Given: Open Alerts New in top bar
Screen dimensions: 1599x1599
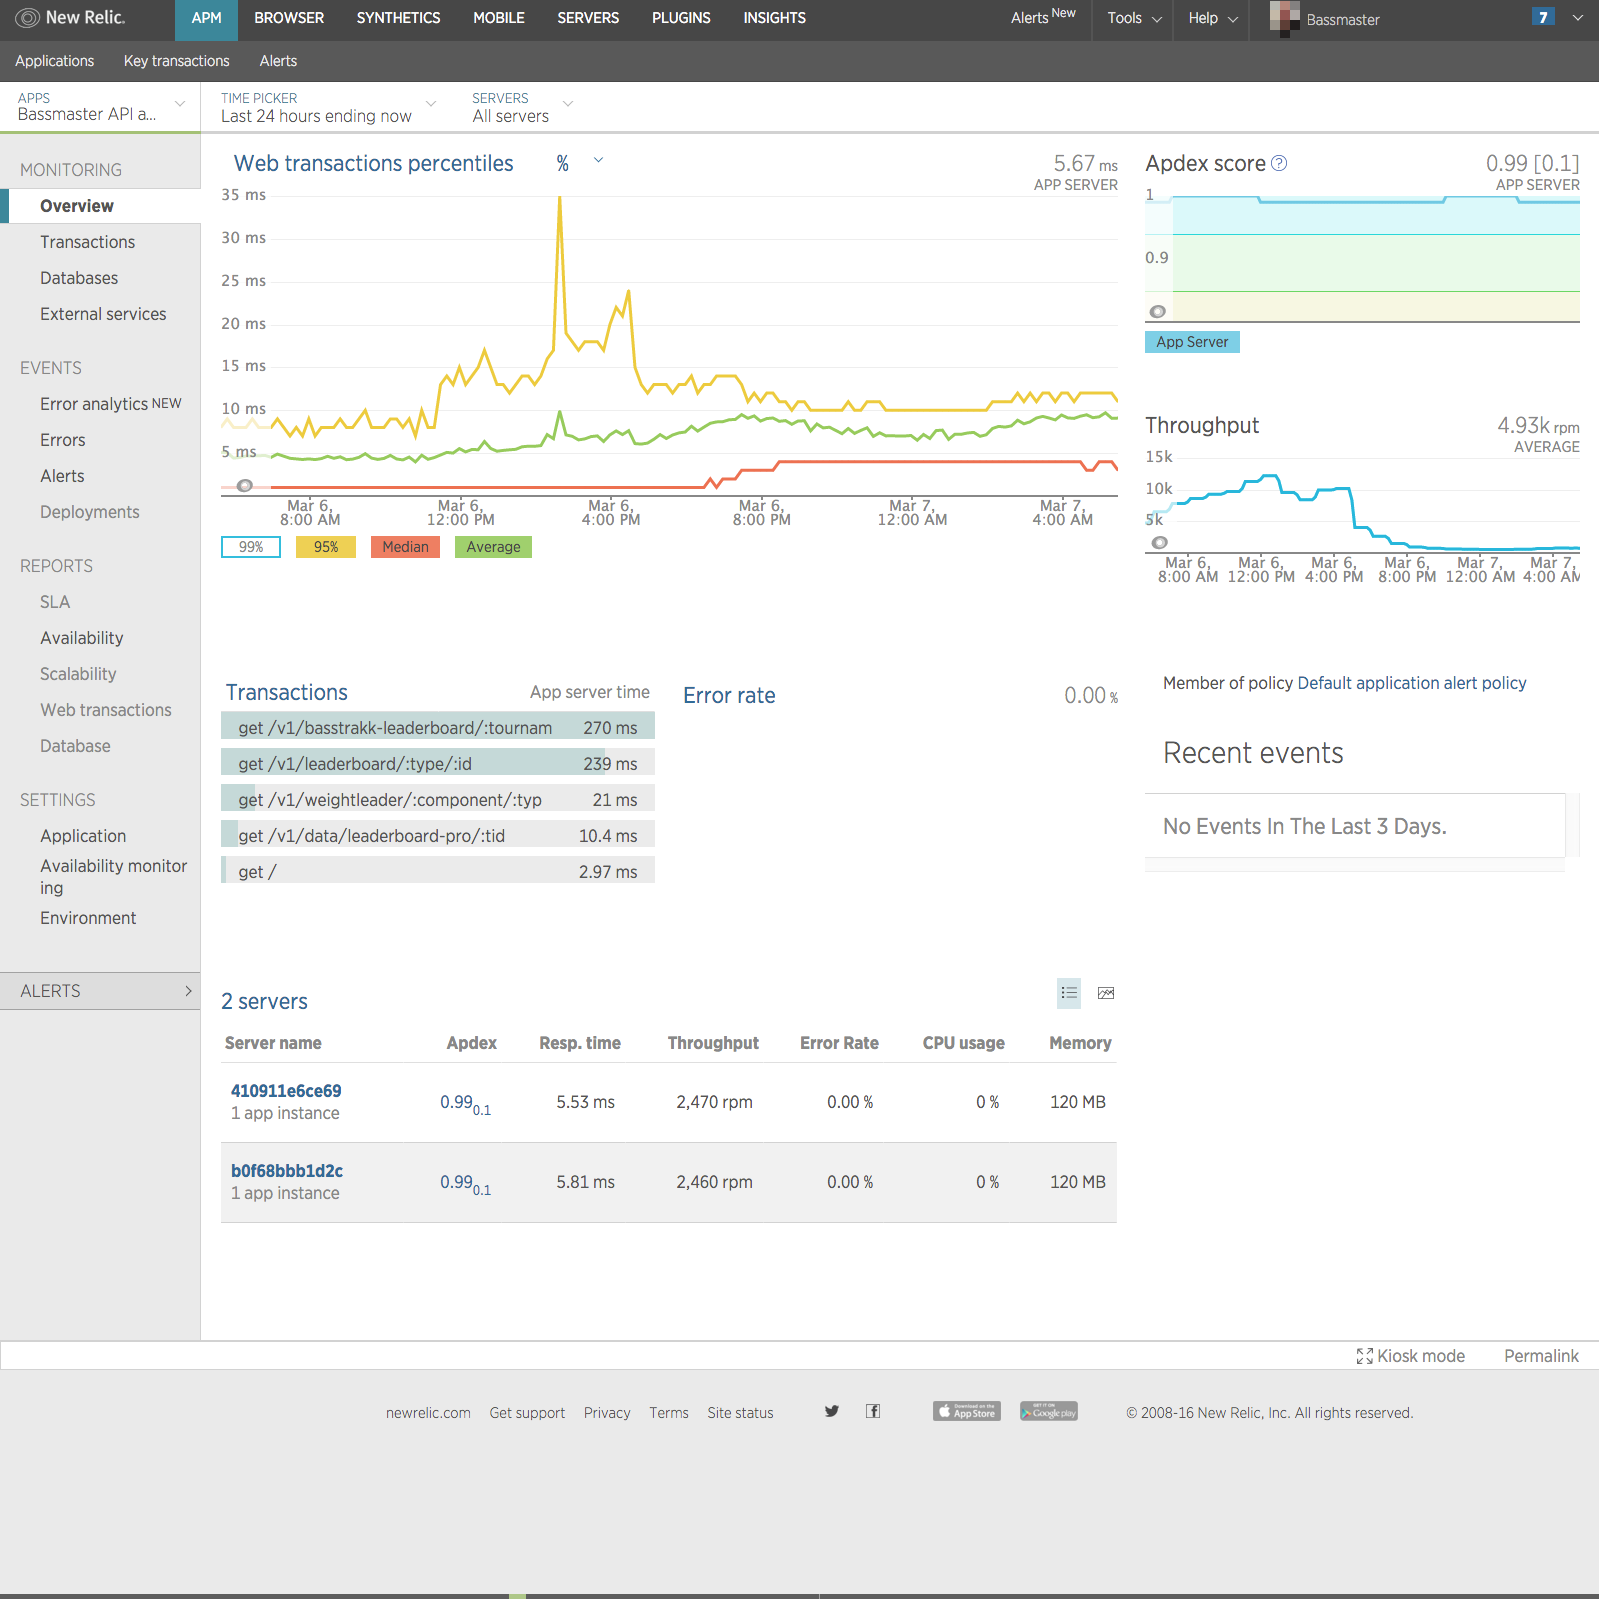Looking at the screenshot, I should [1043, 17].
